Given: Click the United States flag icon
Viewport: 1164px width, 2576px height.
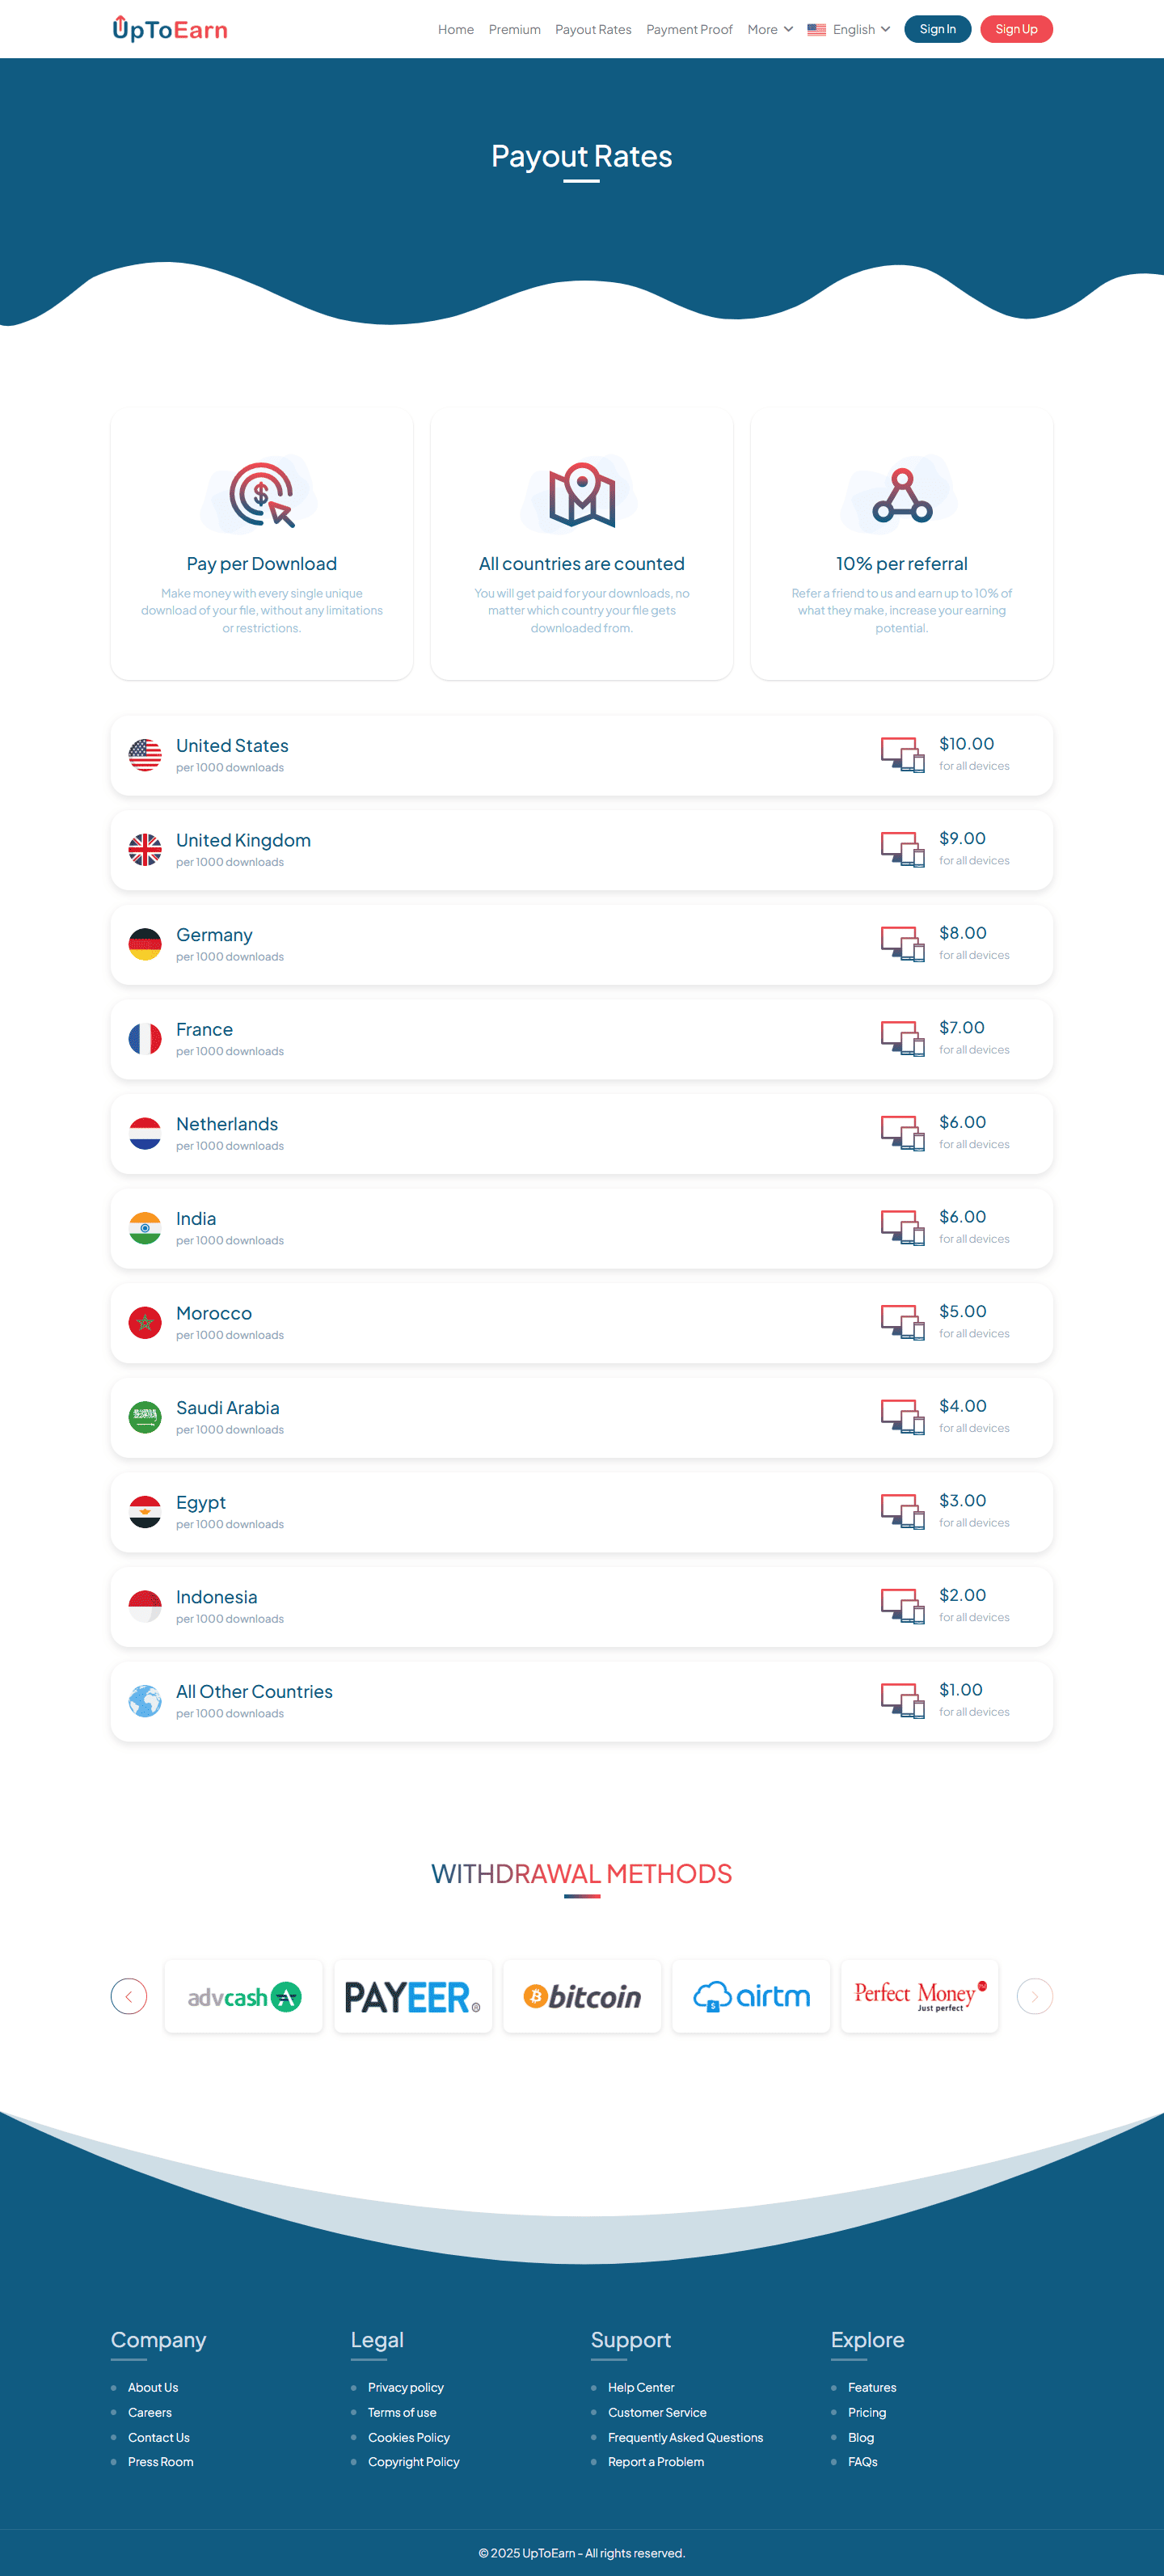Looking at the screenshot, I should coord(145,755).
